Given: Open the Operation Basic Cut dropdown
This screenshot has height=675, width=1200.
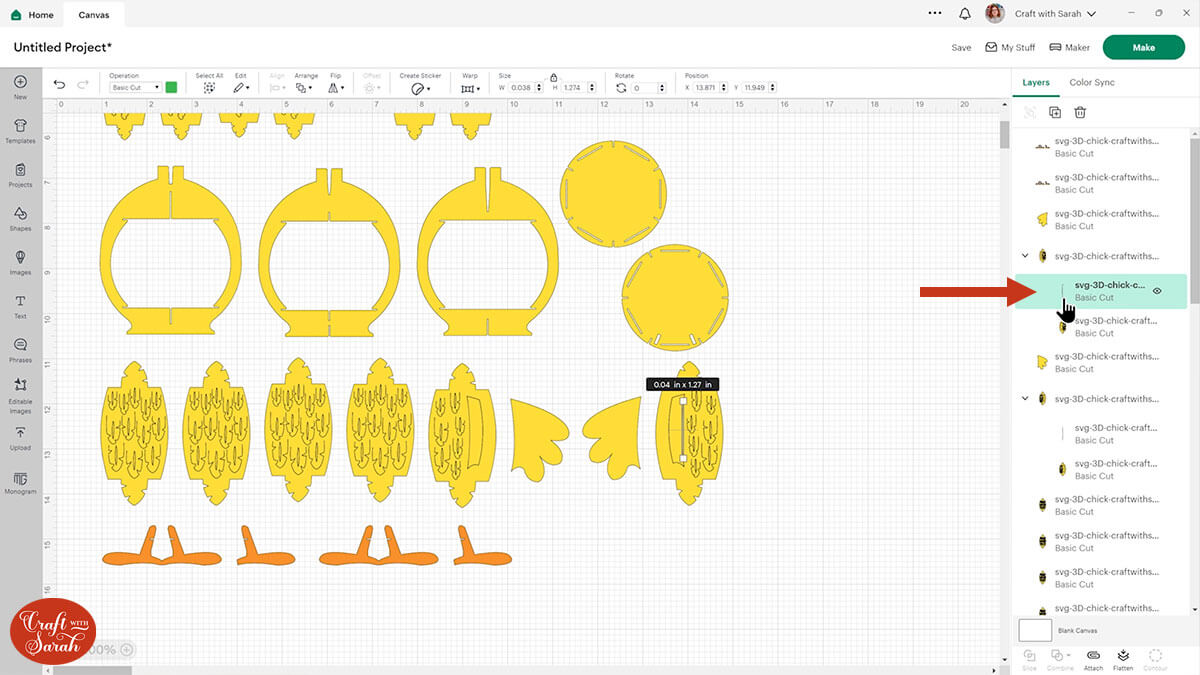Looking at the screenshot, I should coord(135,88).
